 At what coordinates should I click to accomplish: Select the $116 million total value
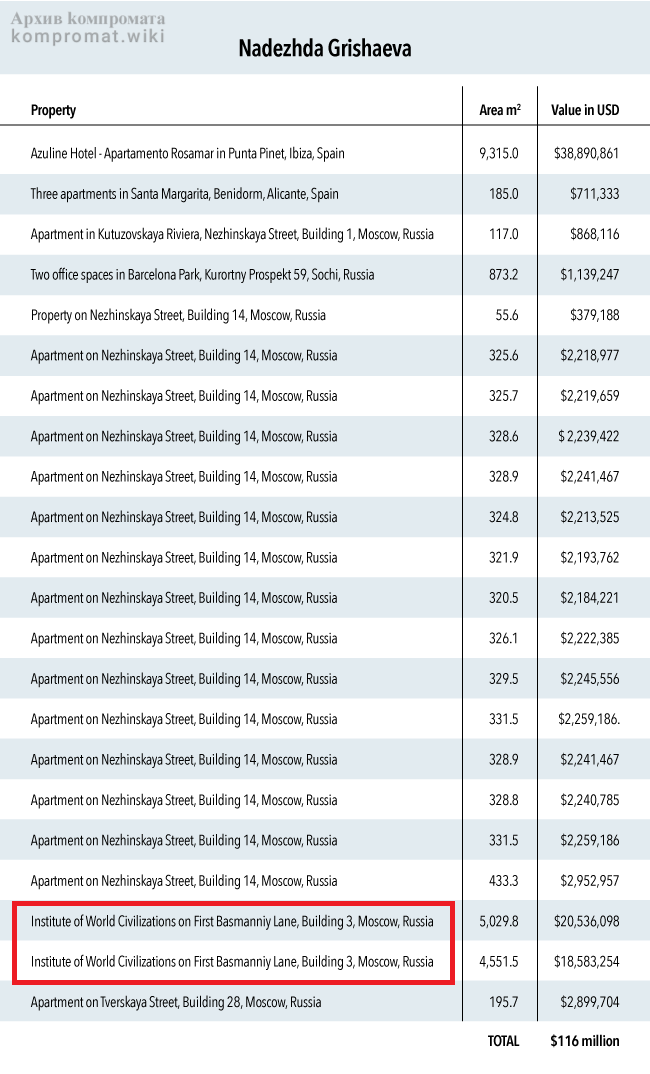tap(585, 1041)
